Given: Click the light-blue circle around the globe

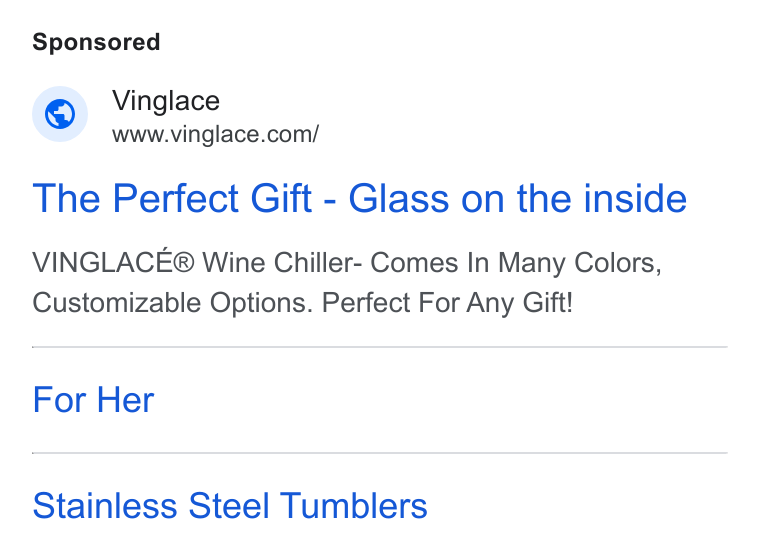Looking at the screenshot, I should coord(60,114).
